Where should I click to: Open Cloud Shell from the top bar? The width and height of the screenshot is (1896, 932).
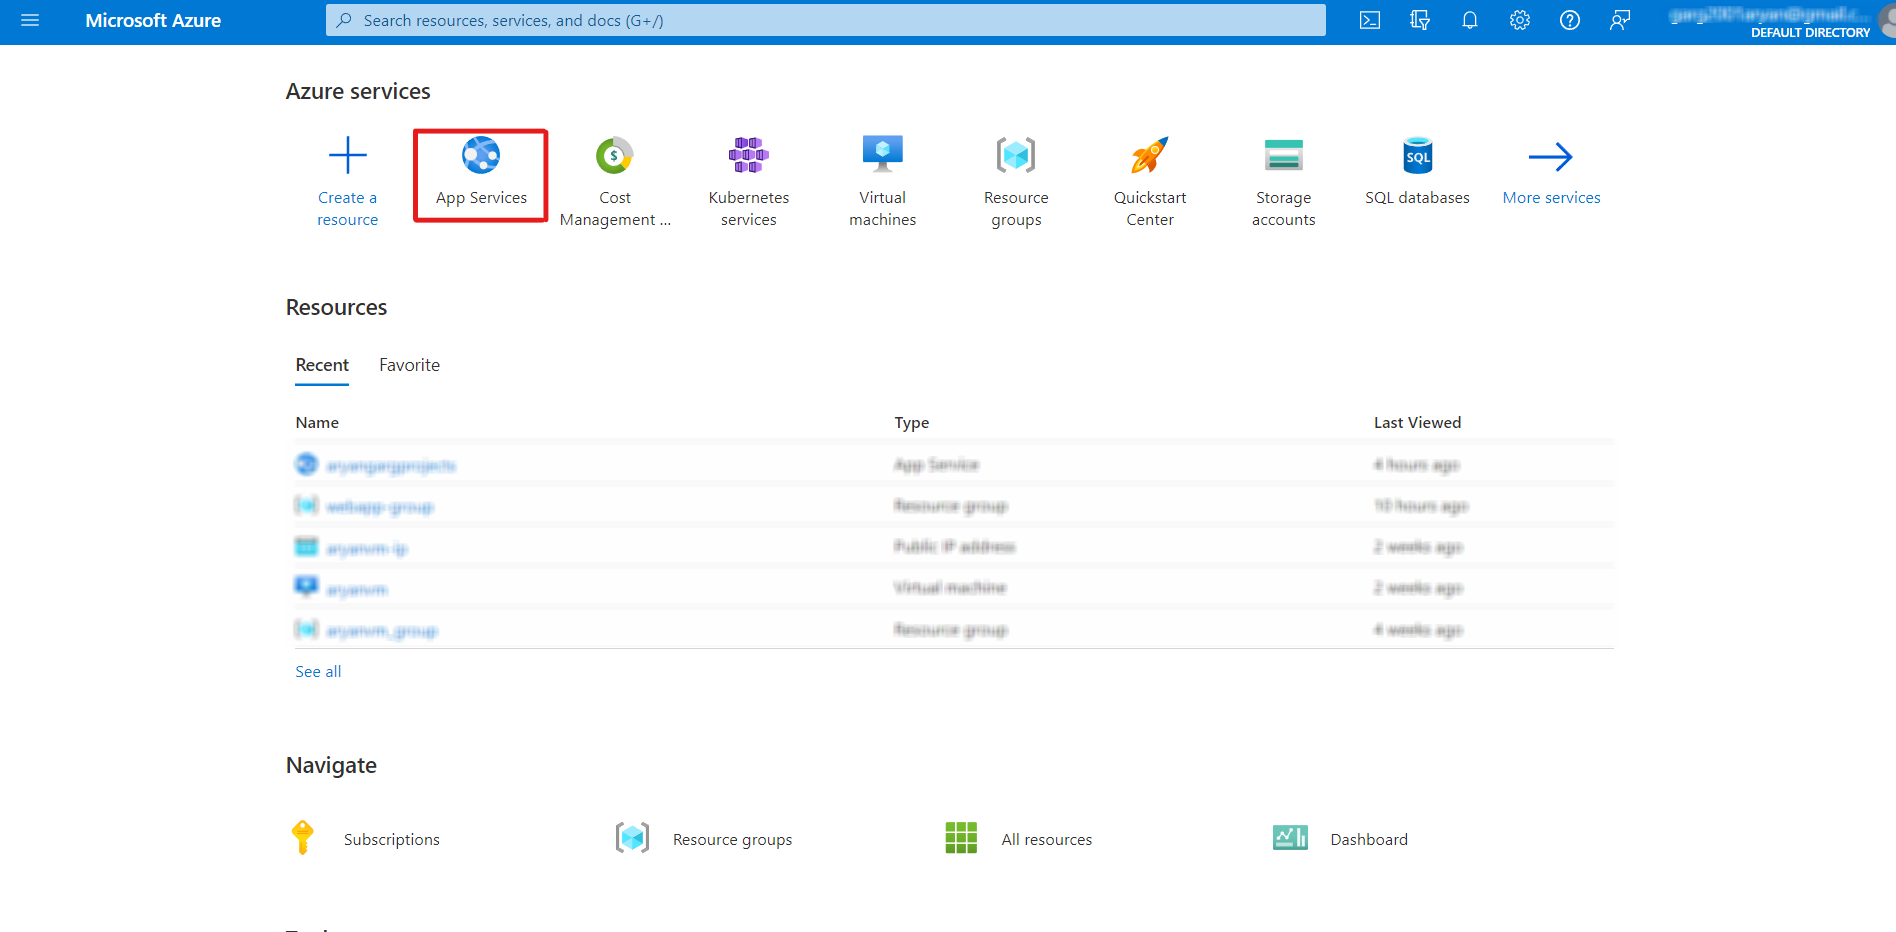[1370, 20]
